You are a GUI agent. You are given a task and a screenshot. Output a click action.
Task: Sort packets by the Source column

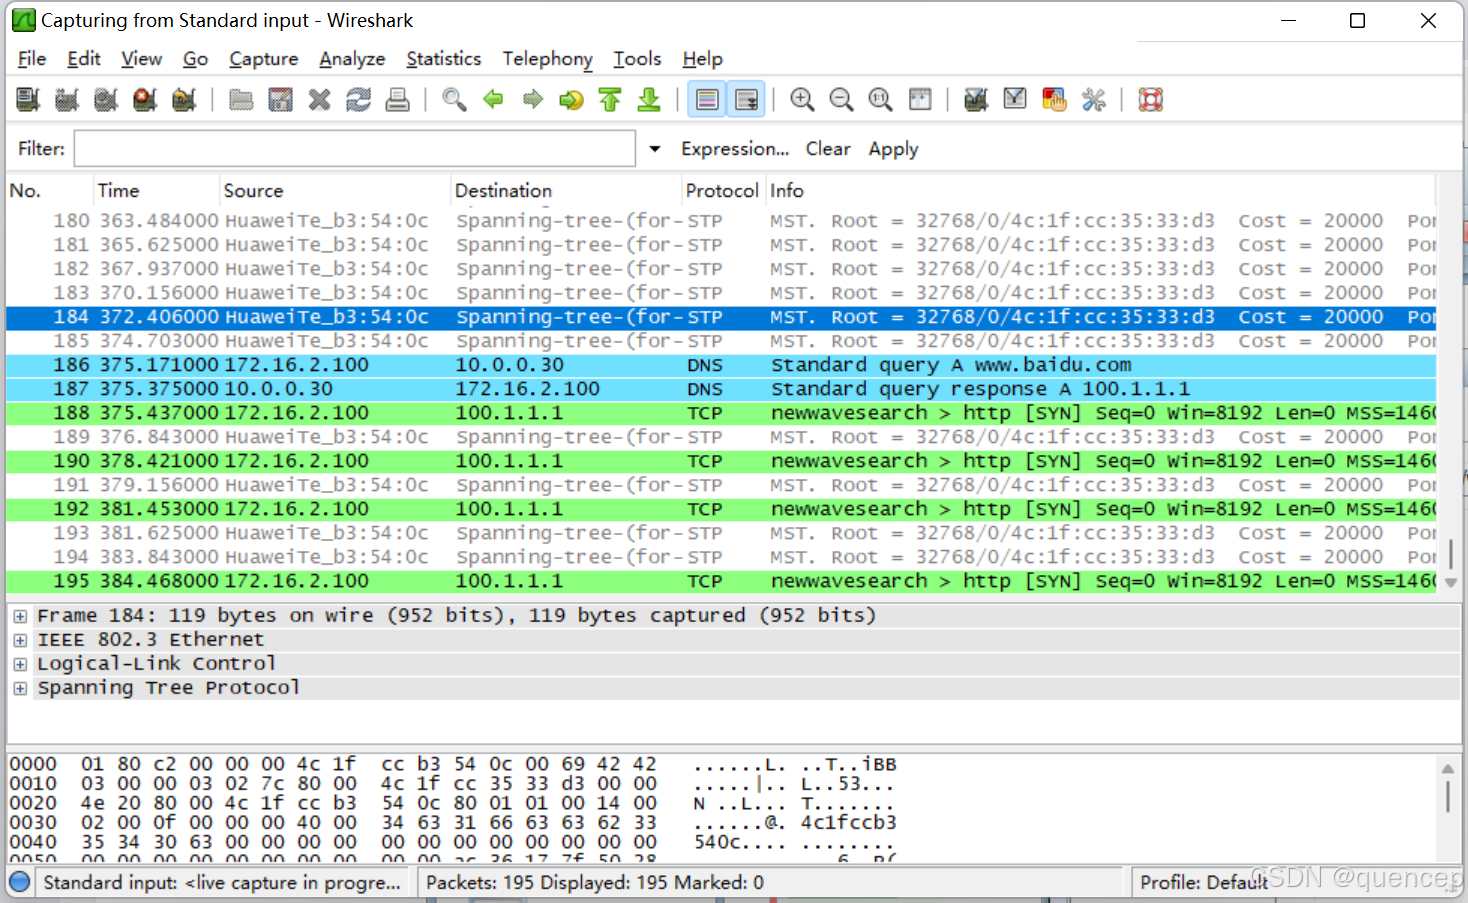click(x=334, y=190)
